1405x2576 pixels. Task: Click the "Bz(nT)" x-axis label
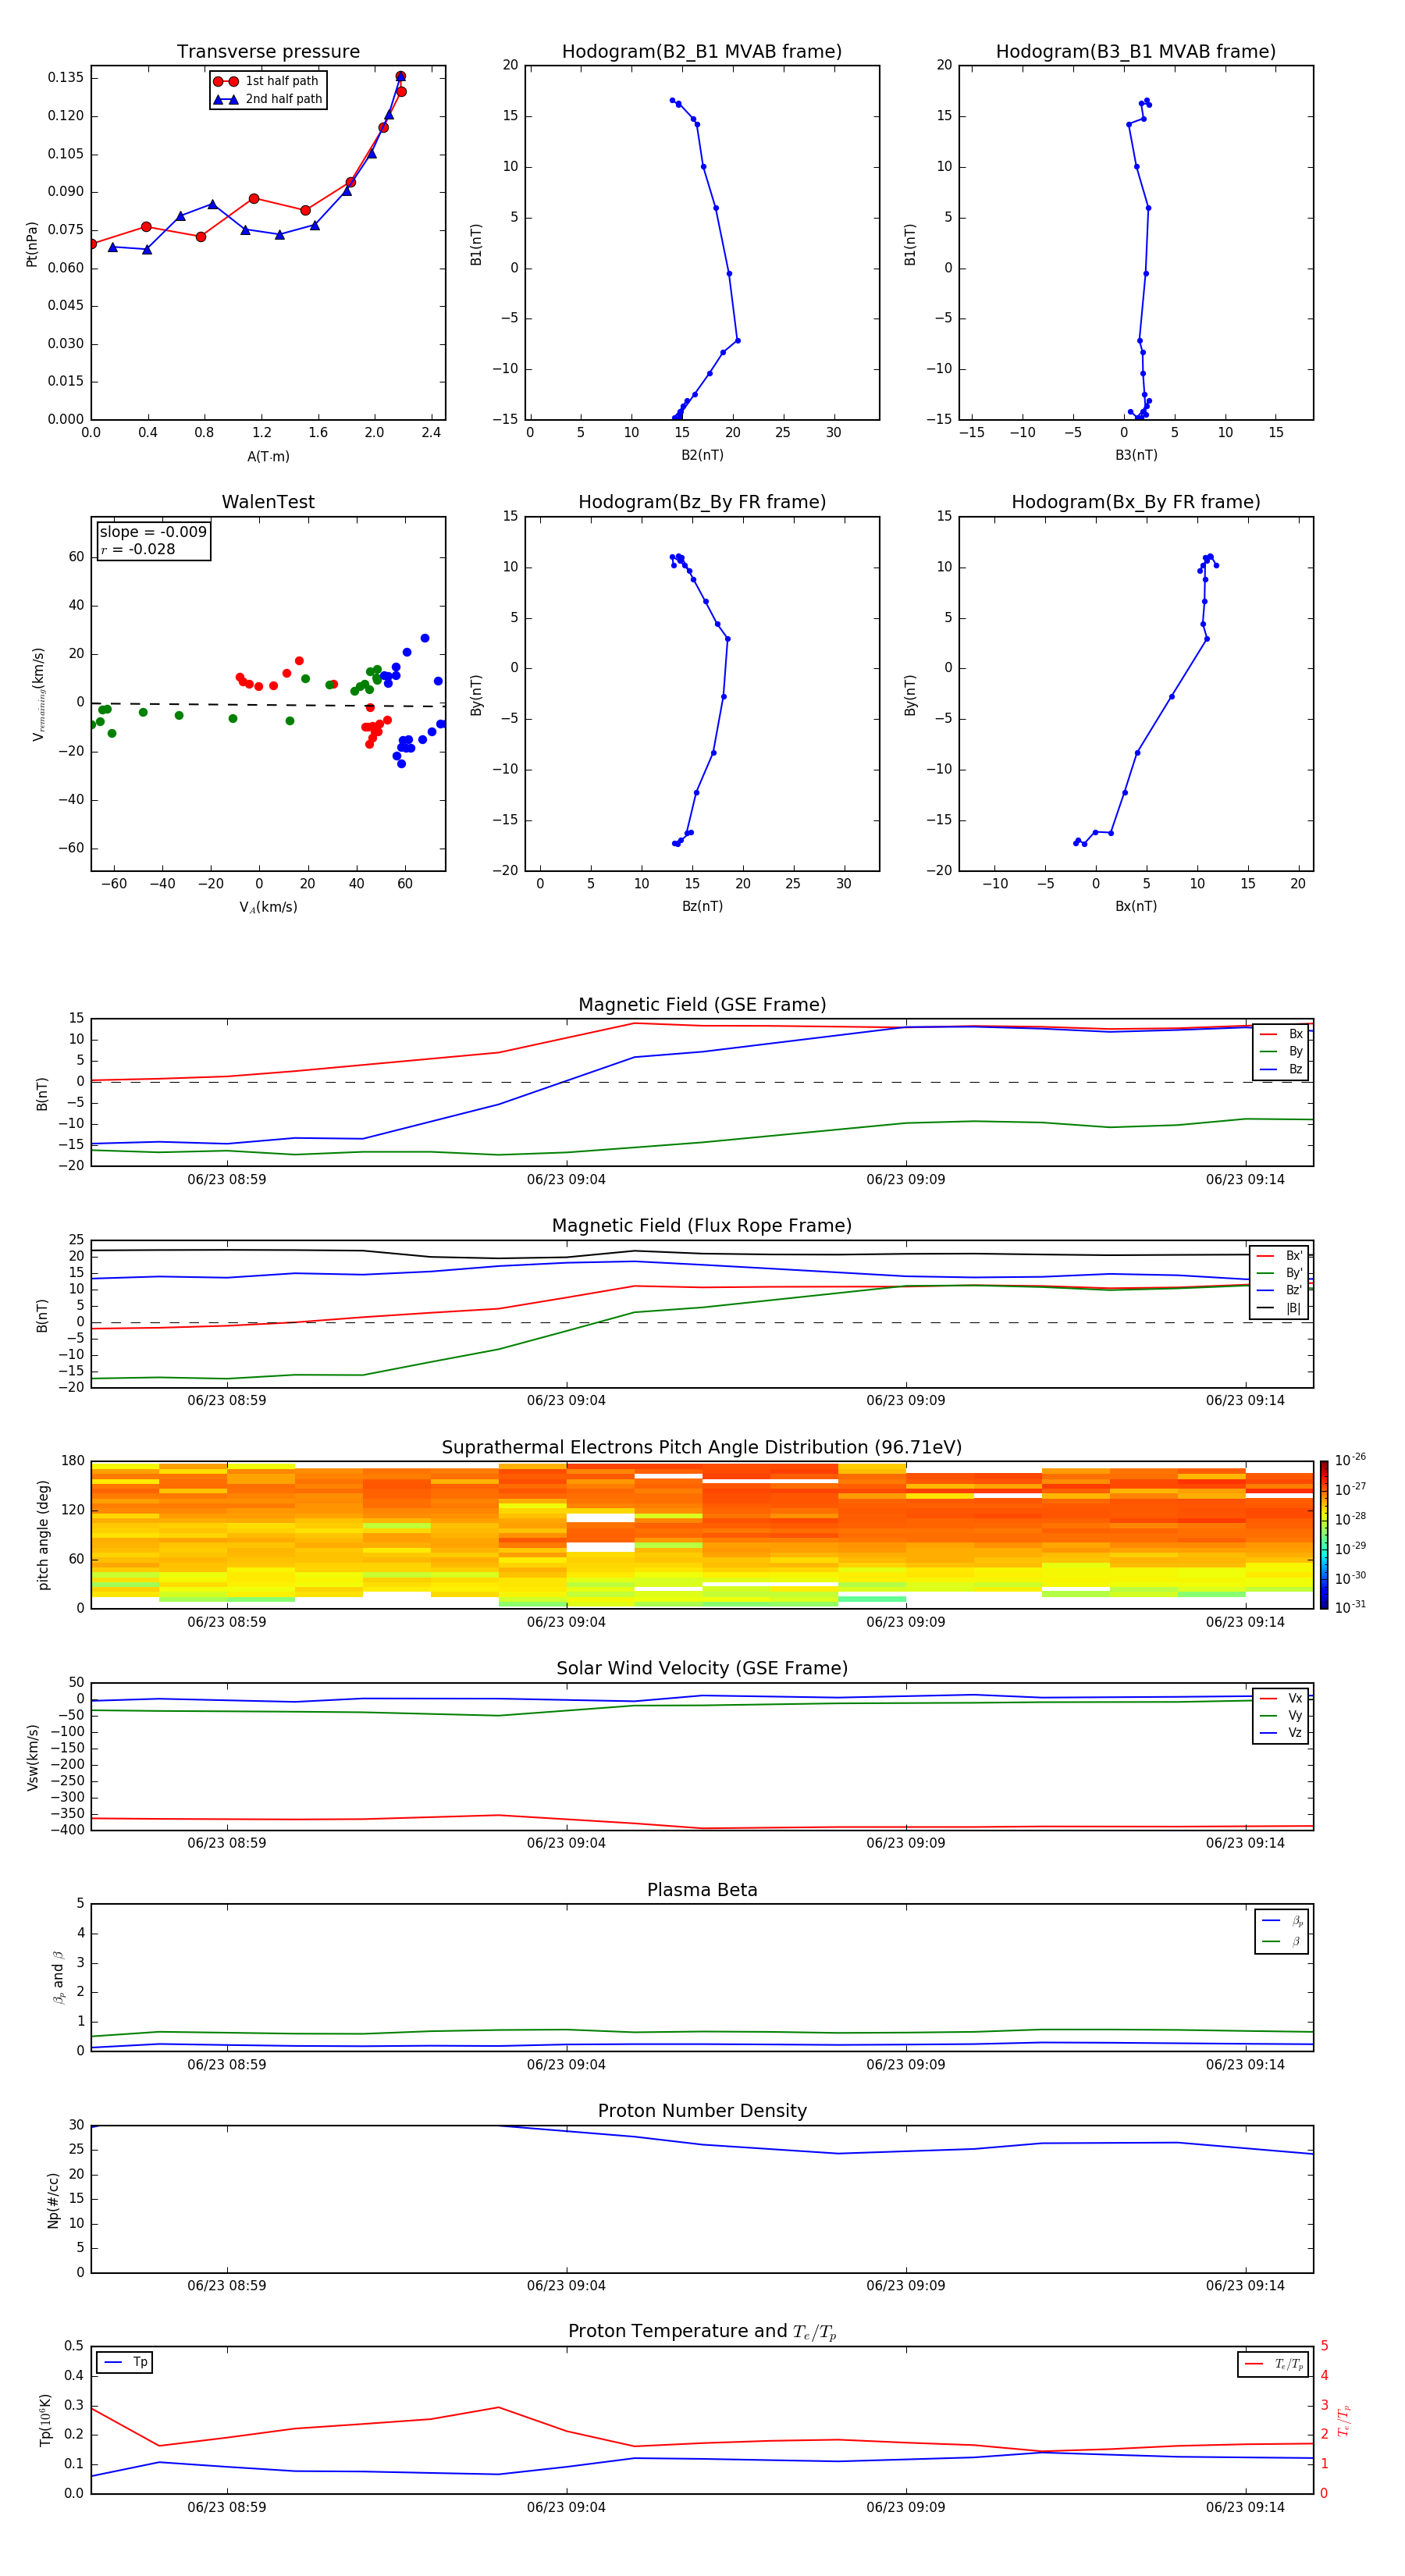(702, 907)
